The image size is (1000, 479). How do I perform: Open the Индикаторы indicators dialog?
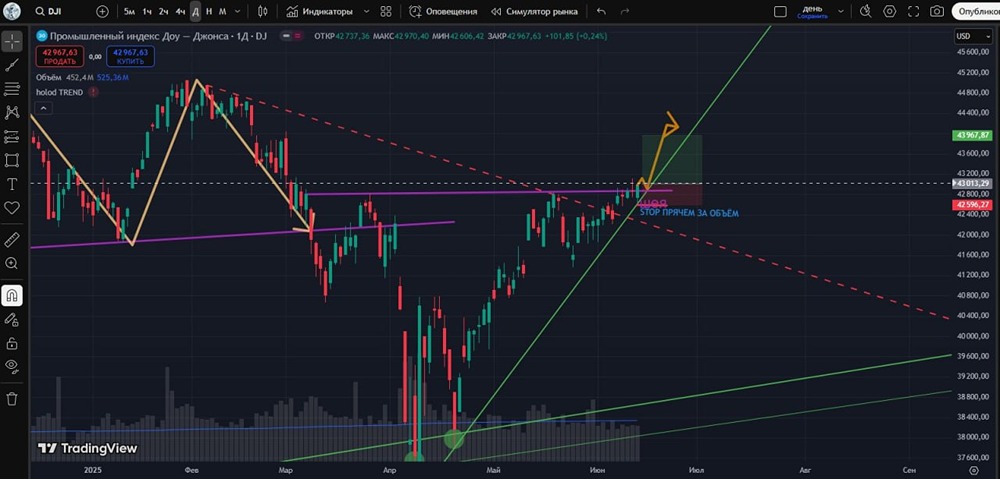pyautogui.click(x=320, y=11)
